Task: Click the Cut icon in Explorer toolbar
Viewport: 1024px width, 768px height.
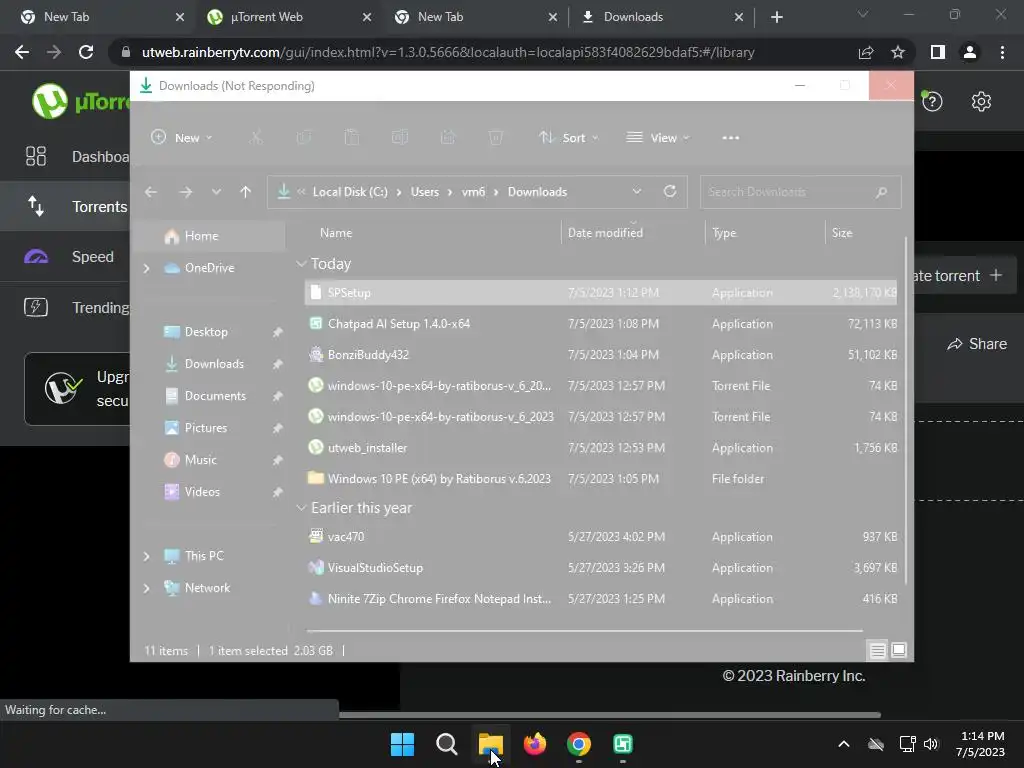Action: pos(255,138)
